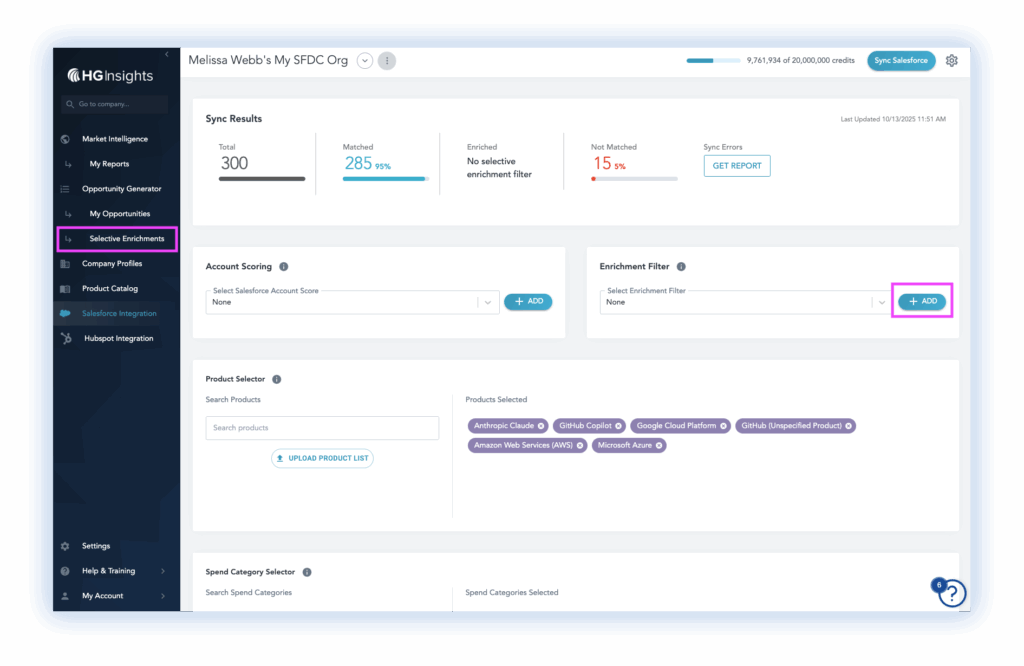This screenshot has height=666, width=1024.
Task: Open Selective Enrichments in the sidebar
Action: pos(126,239)
